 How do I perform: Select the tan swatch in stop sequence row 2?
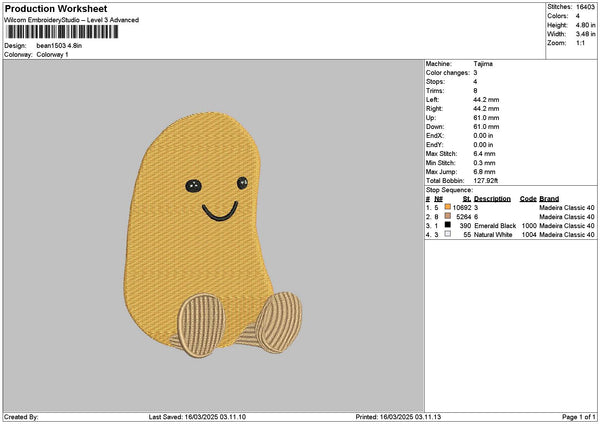point(447,216)
